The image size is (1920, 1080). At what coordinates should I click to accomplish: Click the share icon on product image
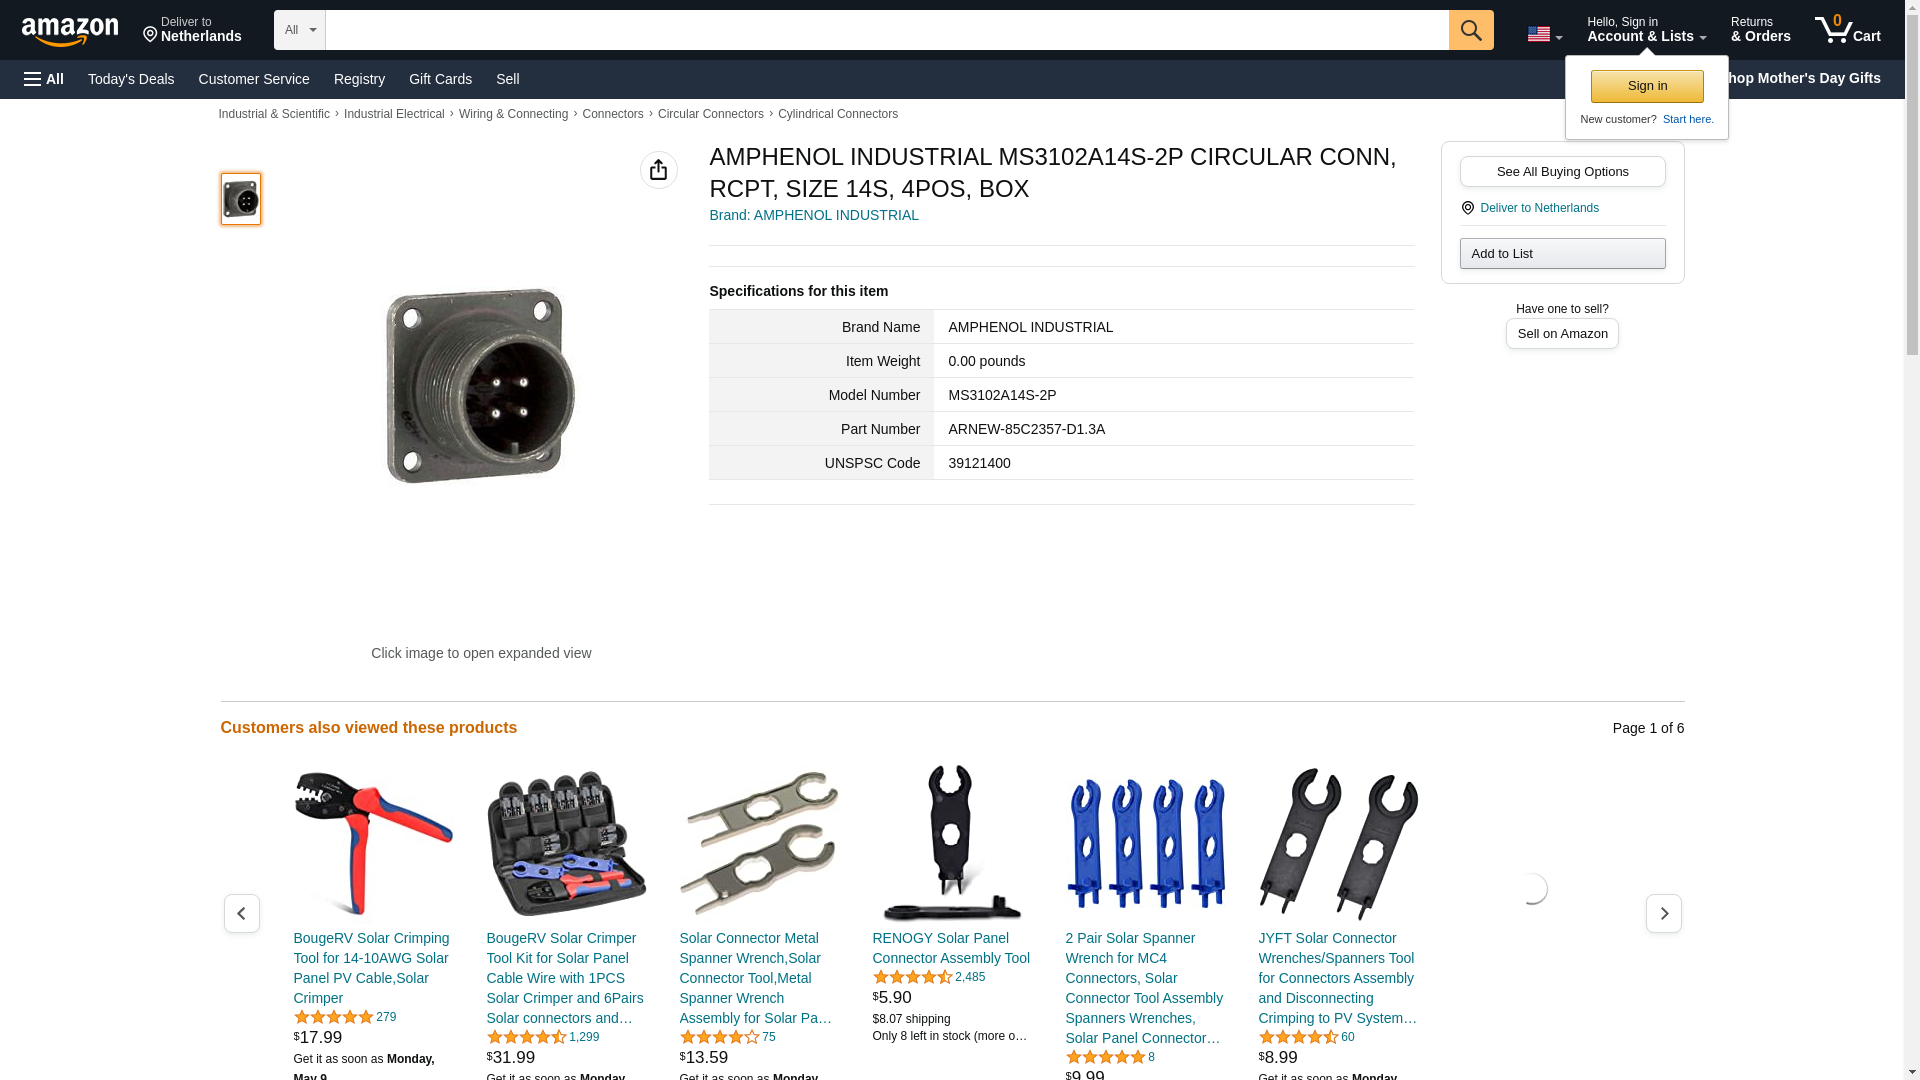[x=658, y=170]
